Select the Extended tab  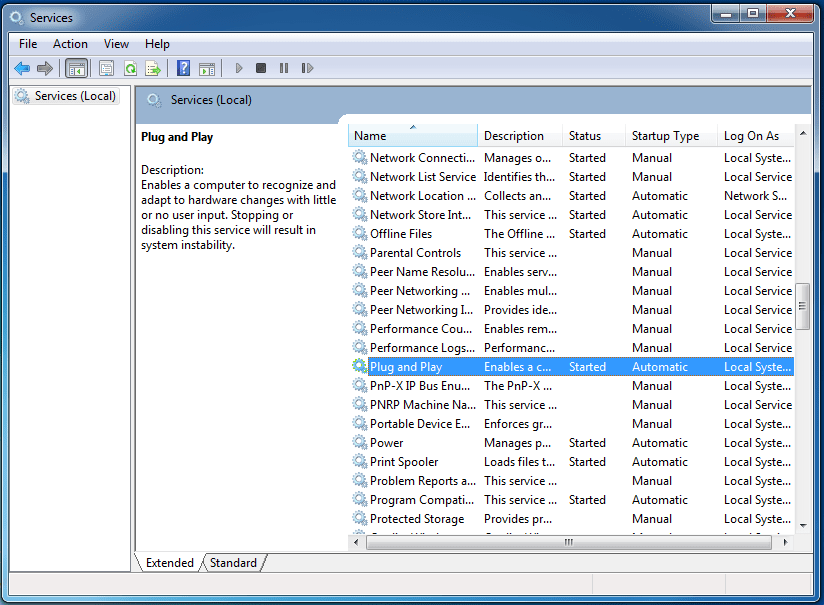pos(170,563)
